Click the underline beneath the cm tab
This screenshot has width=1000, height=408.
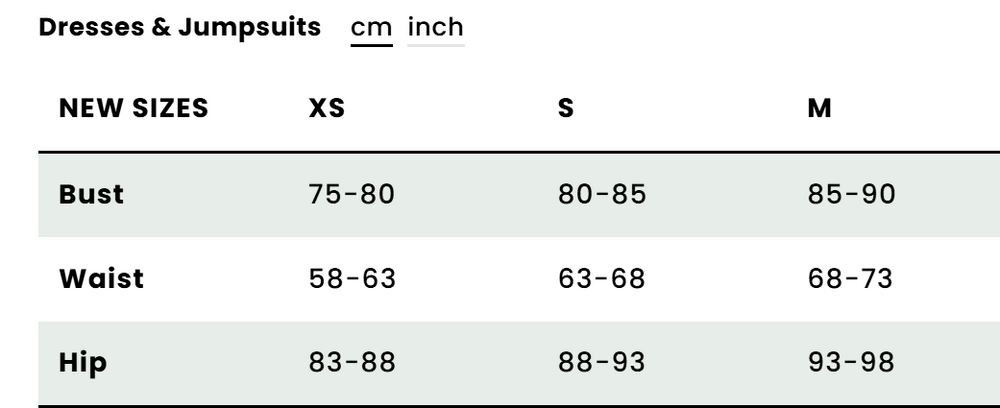click(x=371, y=45)
